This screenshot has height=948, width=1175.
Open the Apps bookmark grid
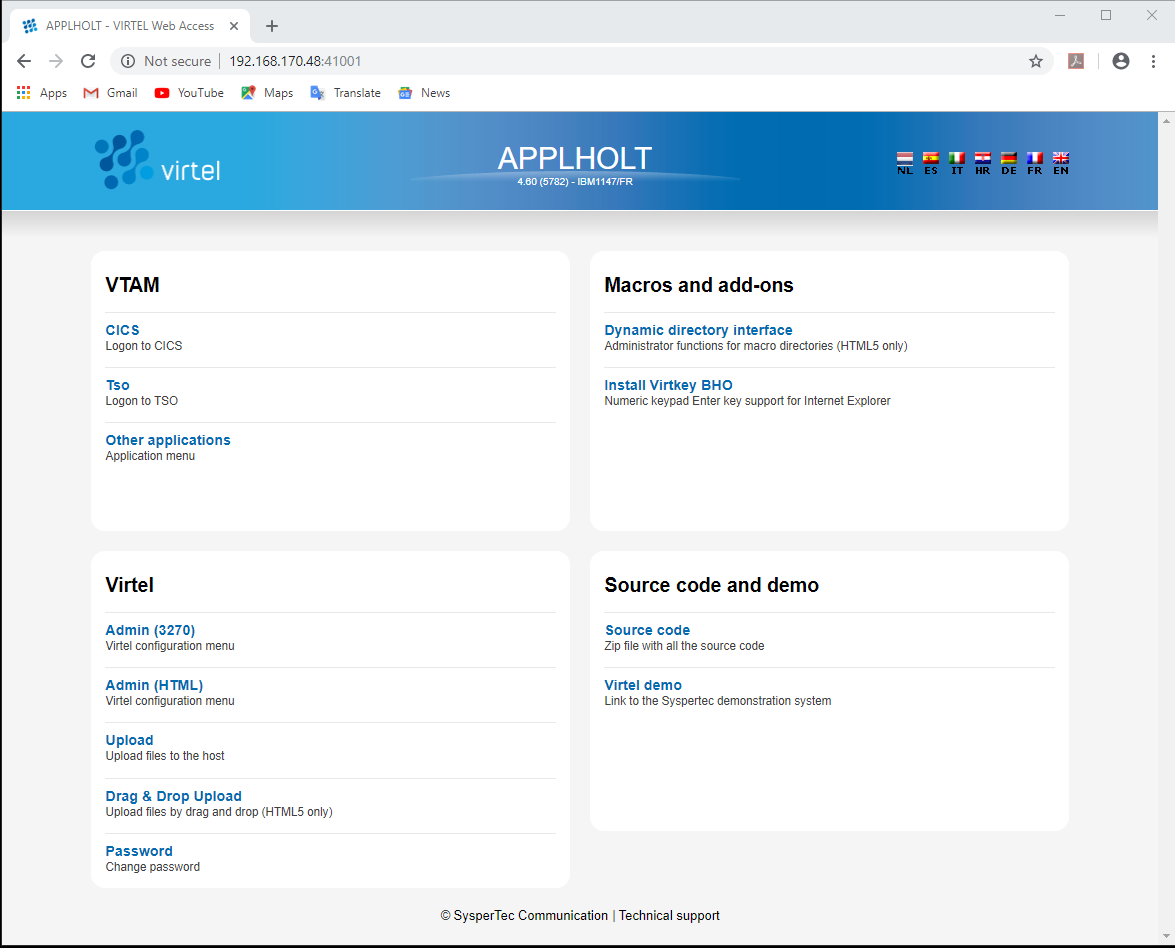[42, 92]
